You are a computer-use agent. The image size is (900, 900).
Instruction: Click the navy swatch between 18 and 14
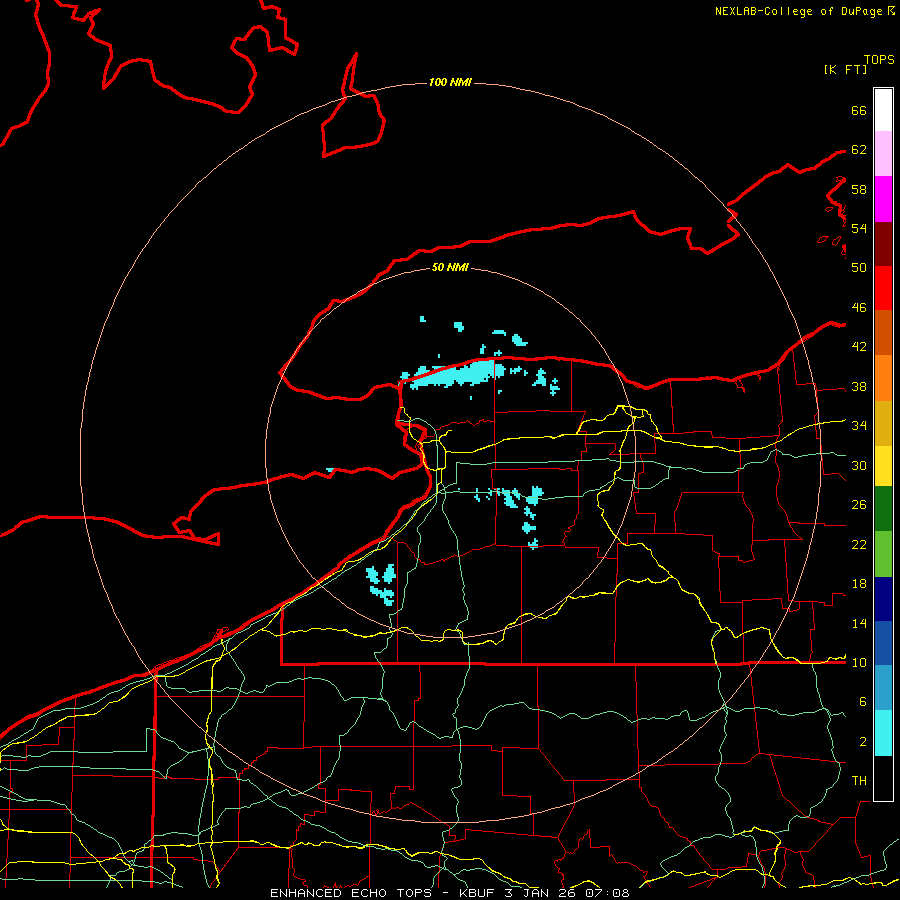[x=883, y=599]
